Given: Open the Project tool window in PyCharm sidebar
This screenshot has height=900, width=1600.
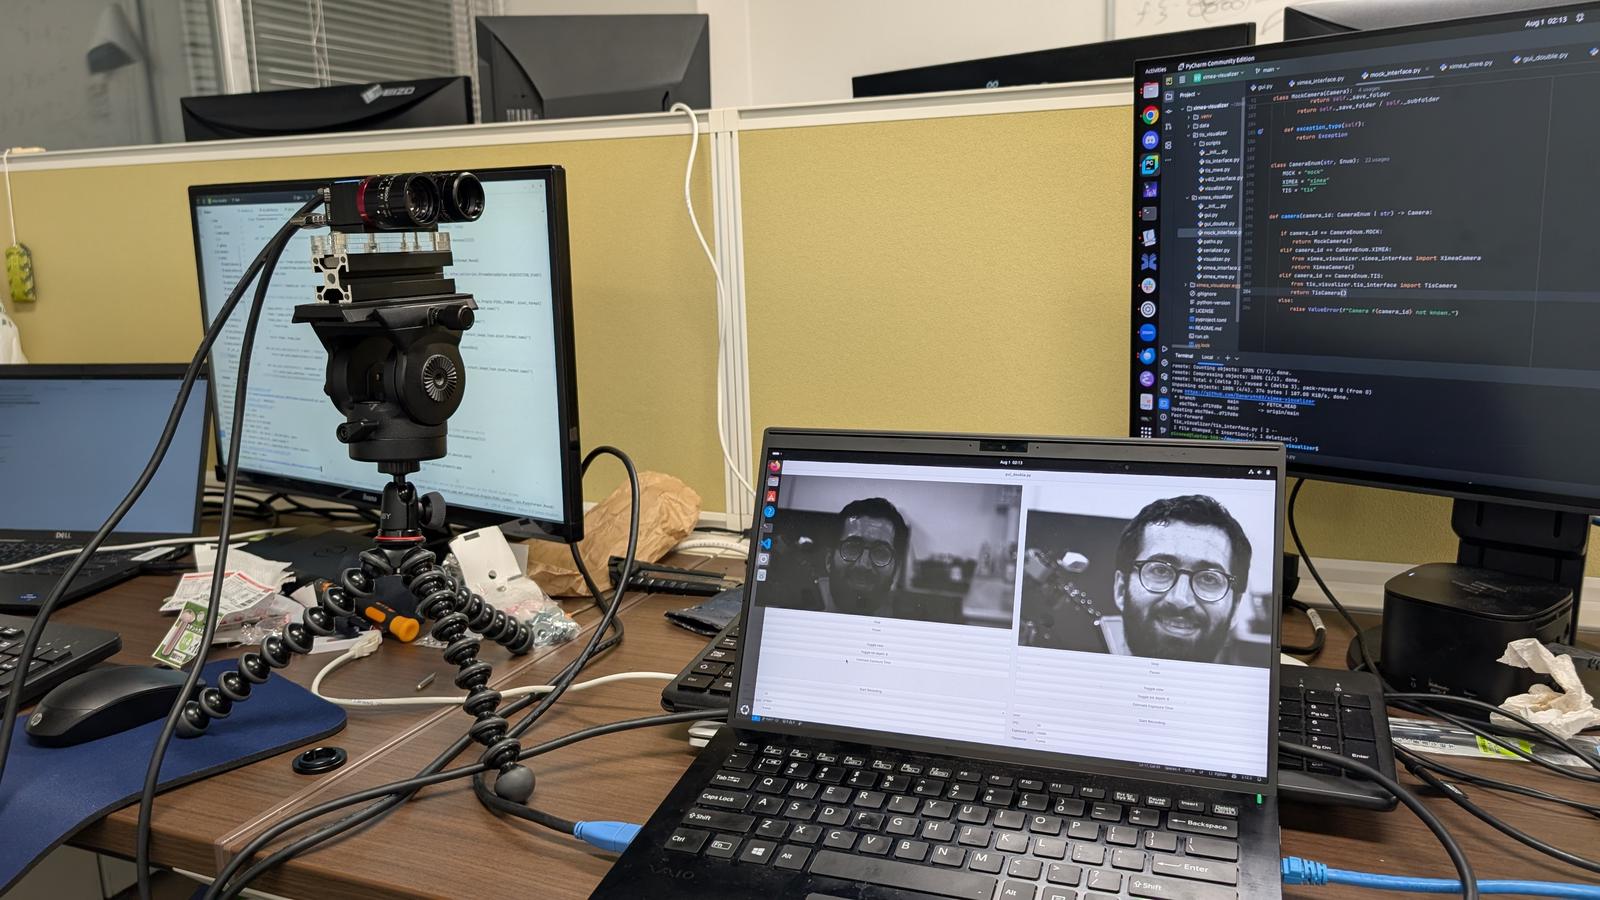Looking at the screenshot, I should click(1169, 95).
